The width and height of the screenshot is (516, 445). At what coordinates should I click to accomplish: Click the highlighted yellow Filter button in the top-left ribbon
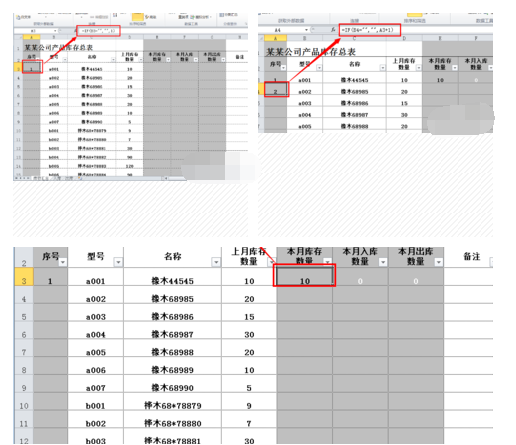pyautogui.click(x=138, y=17)
